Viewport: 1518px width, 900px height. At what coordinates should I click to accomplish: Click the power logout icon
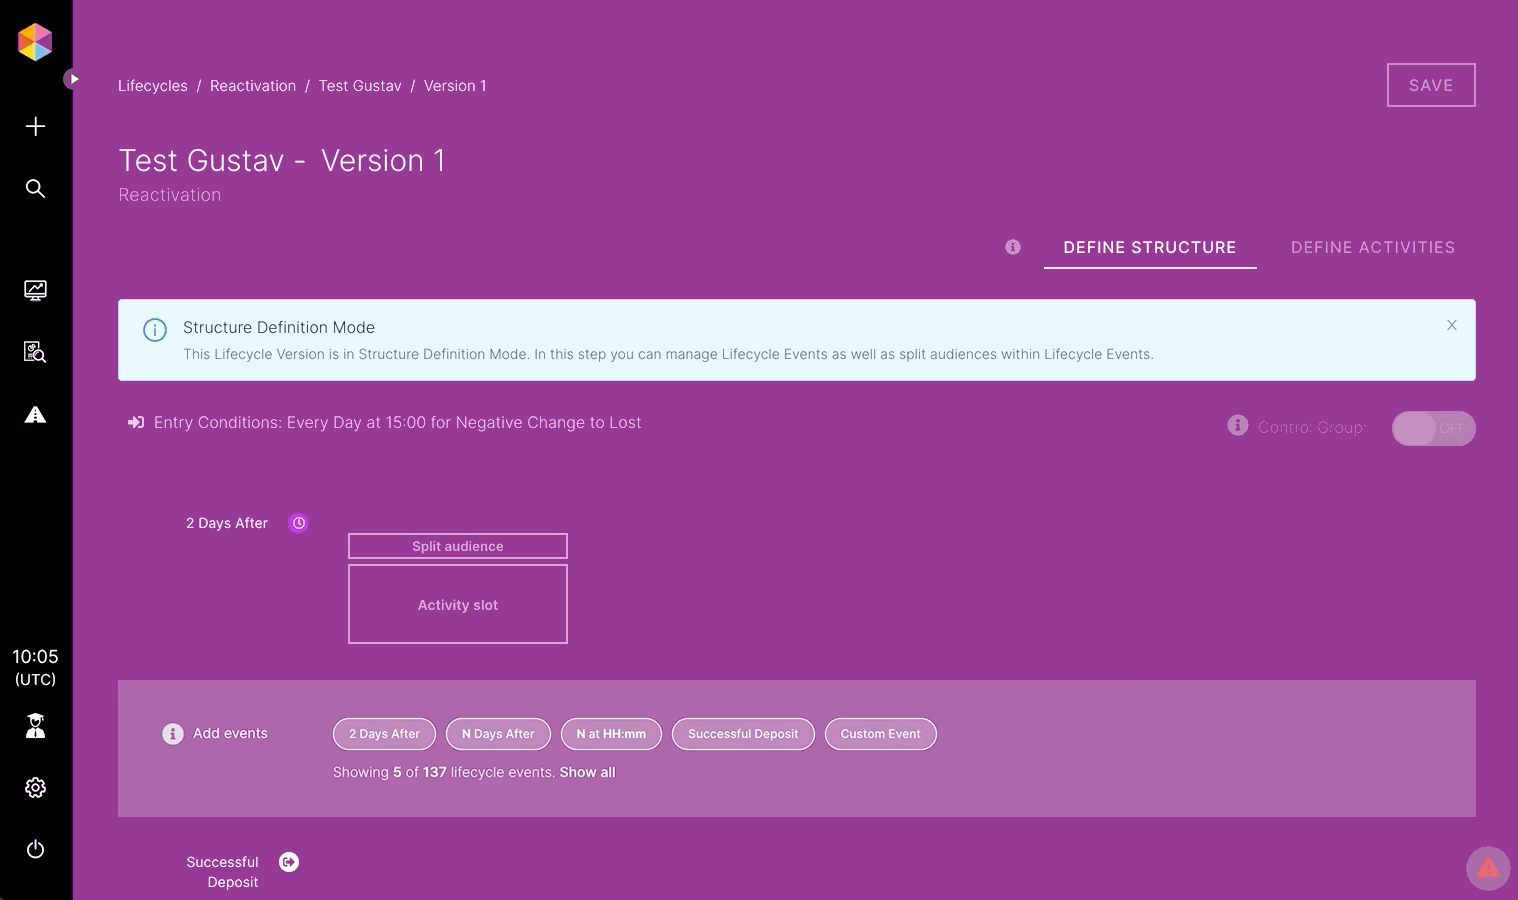click(x=35, y=849)
